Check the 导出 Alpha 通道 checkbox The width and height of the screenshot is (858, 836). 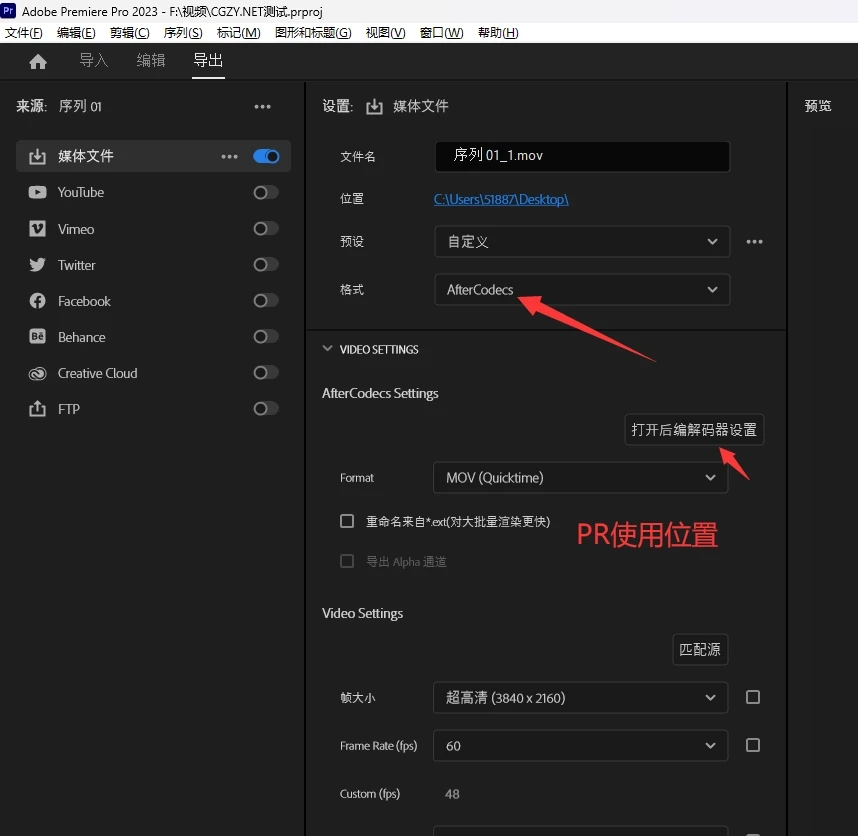347,561
